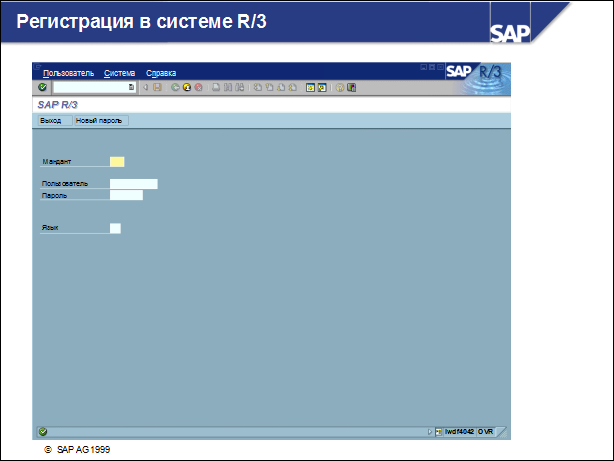Click the green Back arrow icon
614x461 pixels.
click(175, 88)
